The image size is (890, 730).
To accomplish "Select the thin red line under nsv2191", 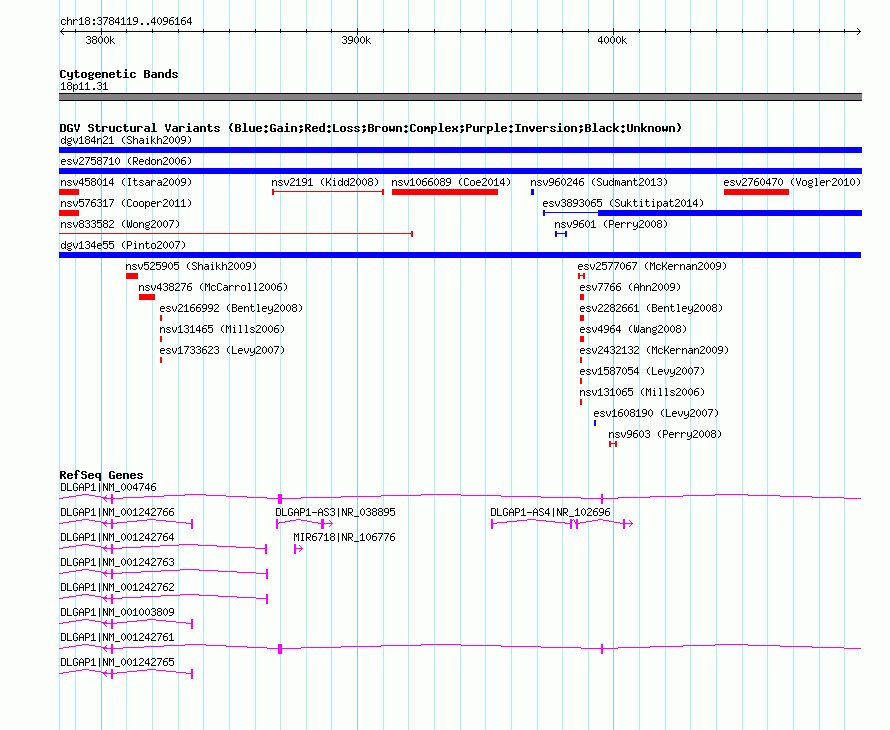I will tap(328, 192).
